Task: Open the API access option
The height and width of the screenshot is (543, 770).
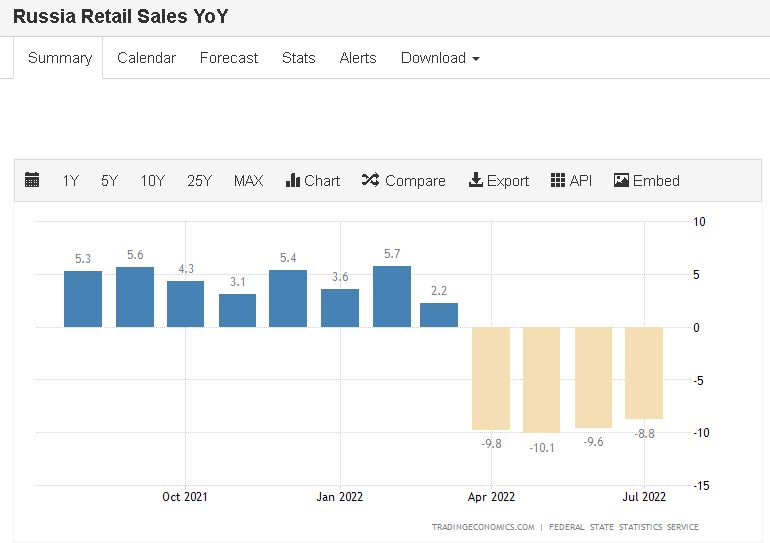Action: pos(571,181)
